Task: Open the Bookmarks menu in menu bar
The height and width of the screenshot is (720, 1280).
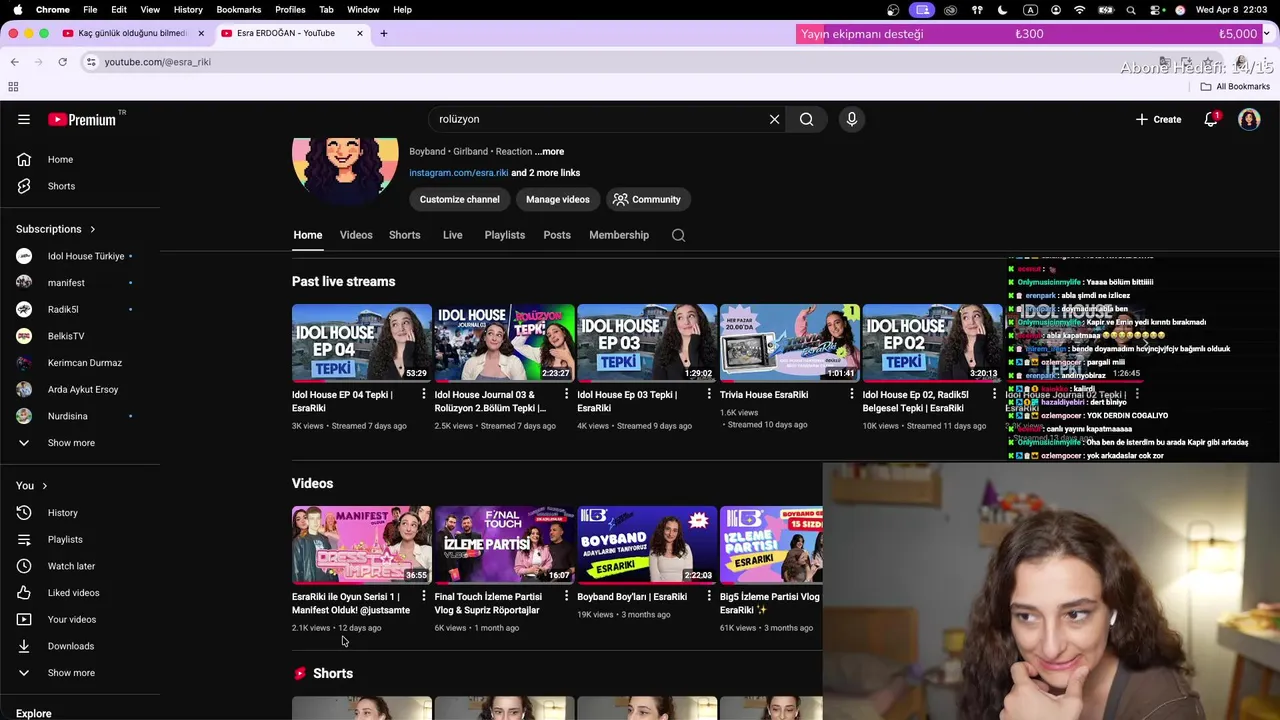Action: [239, 9]
